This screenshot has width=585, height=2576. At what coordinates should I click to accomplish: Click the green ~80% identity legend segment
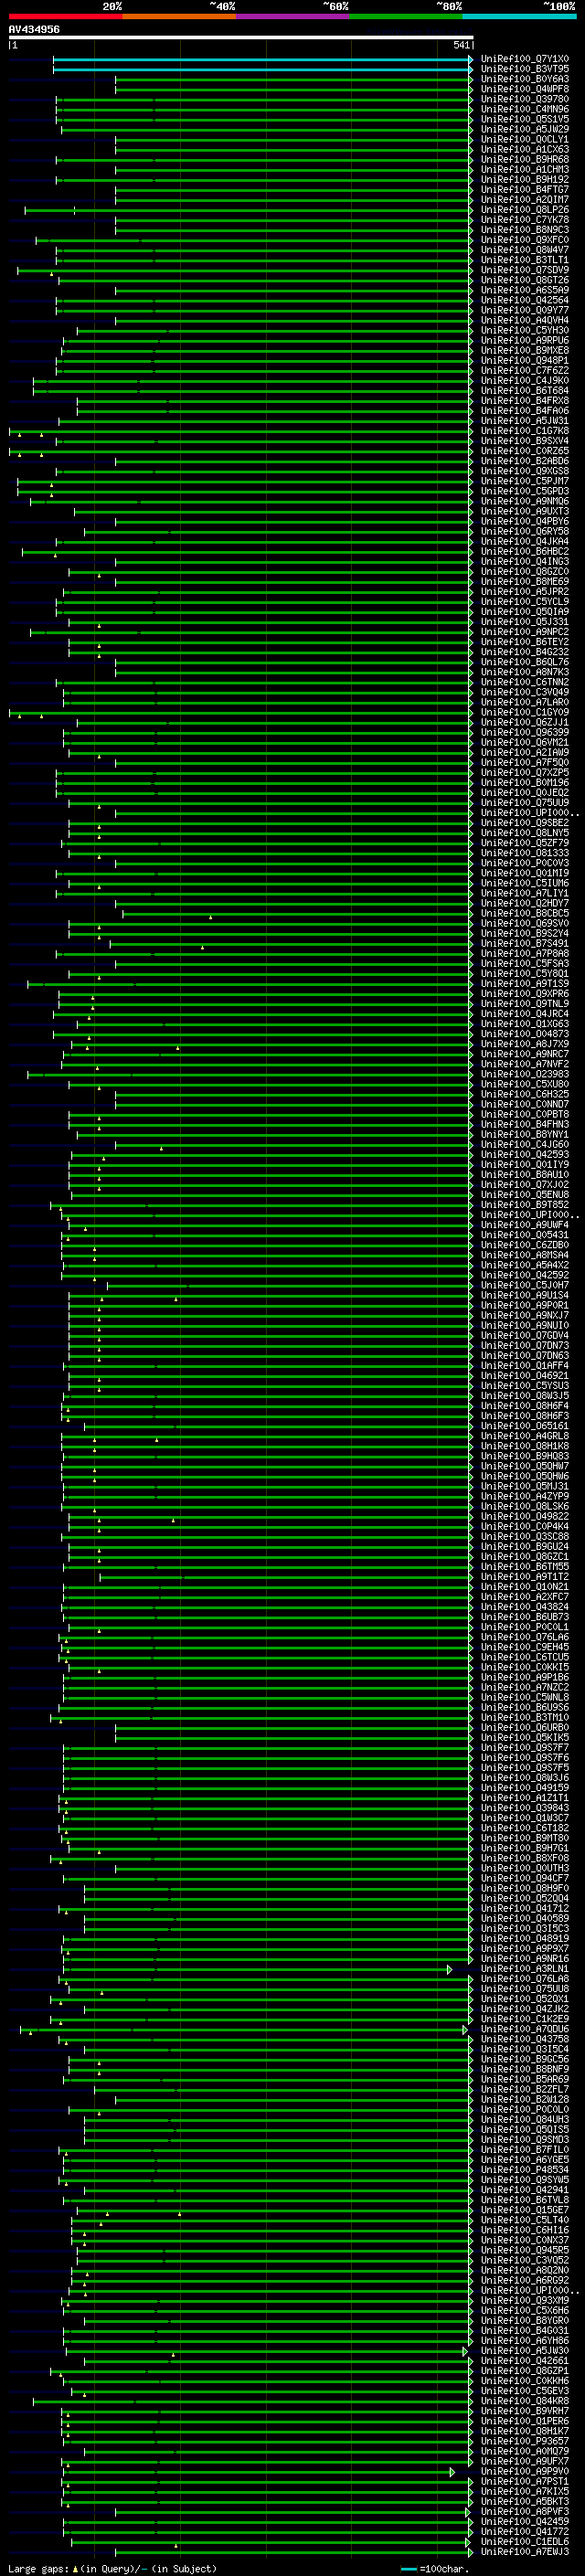[x=406, y=16]
